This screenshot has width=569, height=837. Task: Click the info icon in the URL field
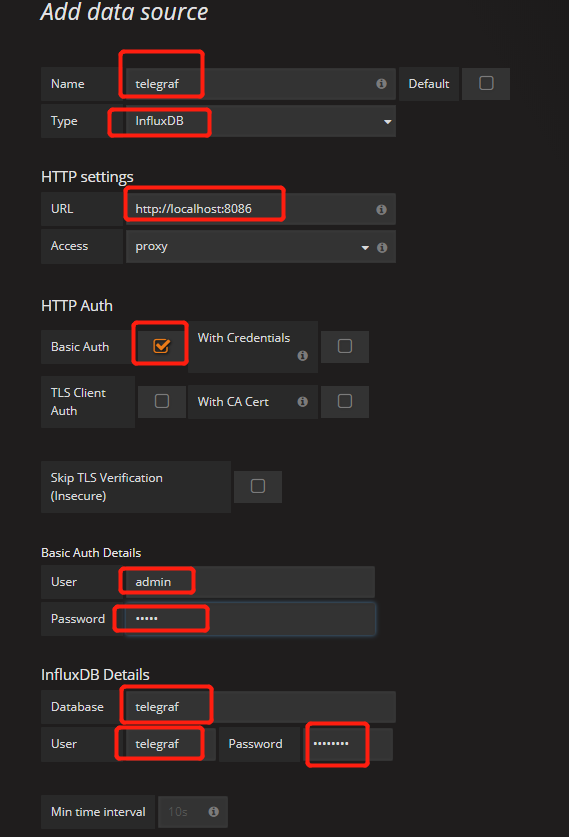pos(381,209)
